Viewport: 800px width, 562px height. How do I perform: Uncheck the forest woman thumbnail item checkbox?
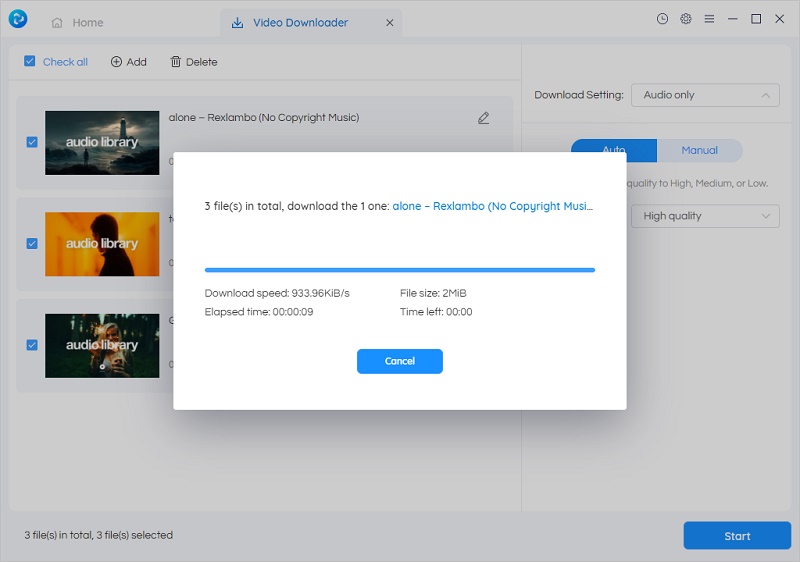[32, 345]
